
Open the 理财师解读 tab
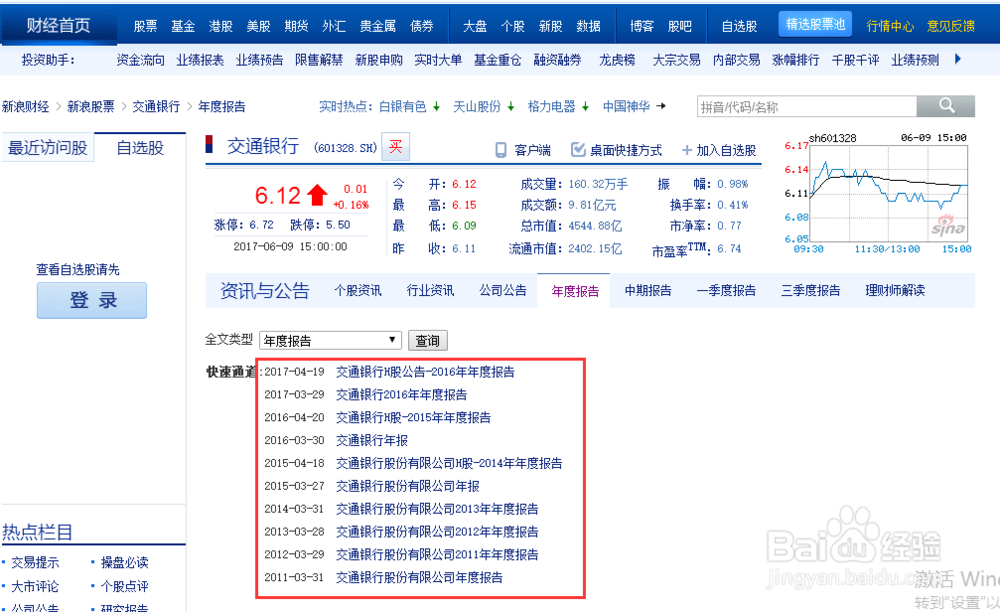click(x=895, y=291)
